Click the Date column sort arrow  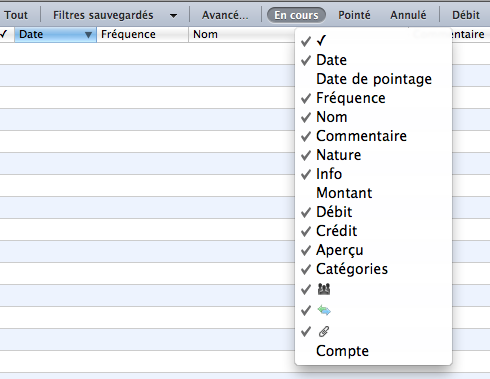click(x=88, y=35)
